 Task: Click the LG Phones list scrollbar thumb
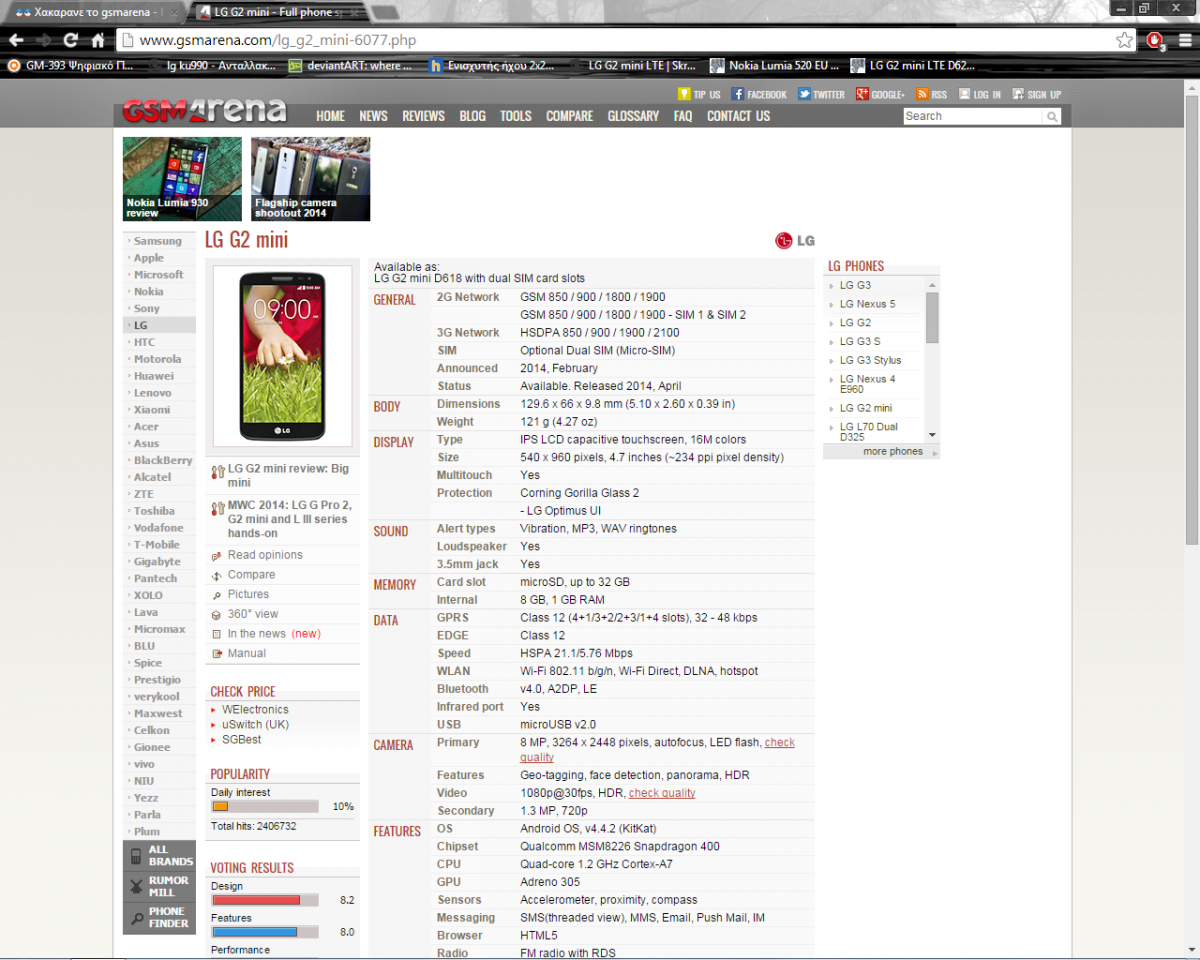pos(932,318)
